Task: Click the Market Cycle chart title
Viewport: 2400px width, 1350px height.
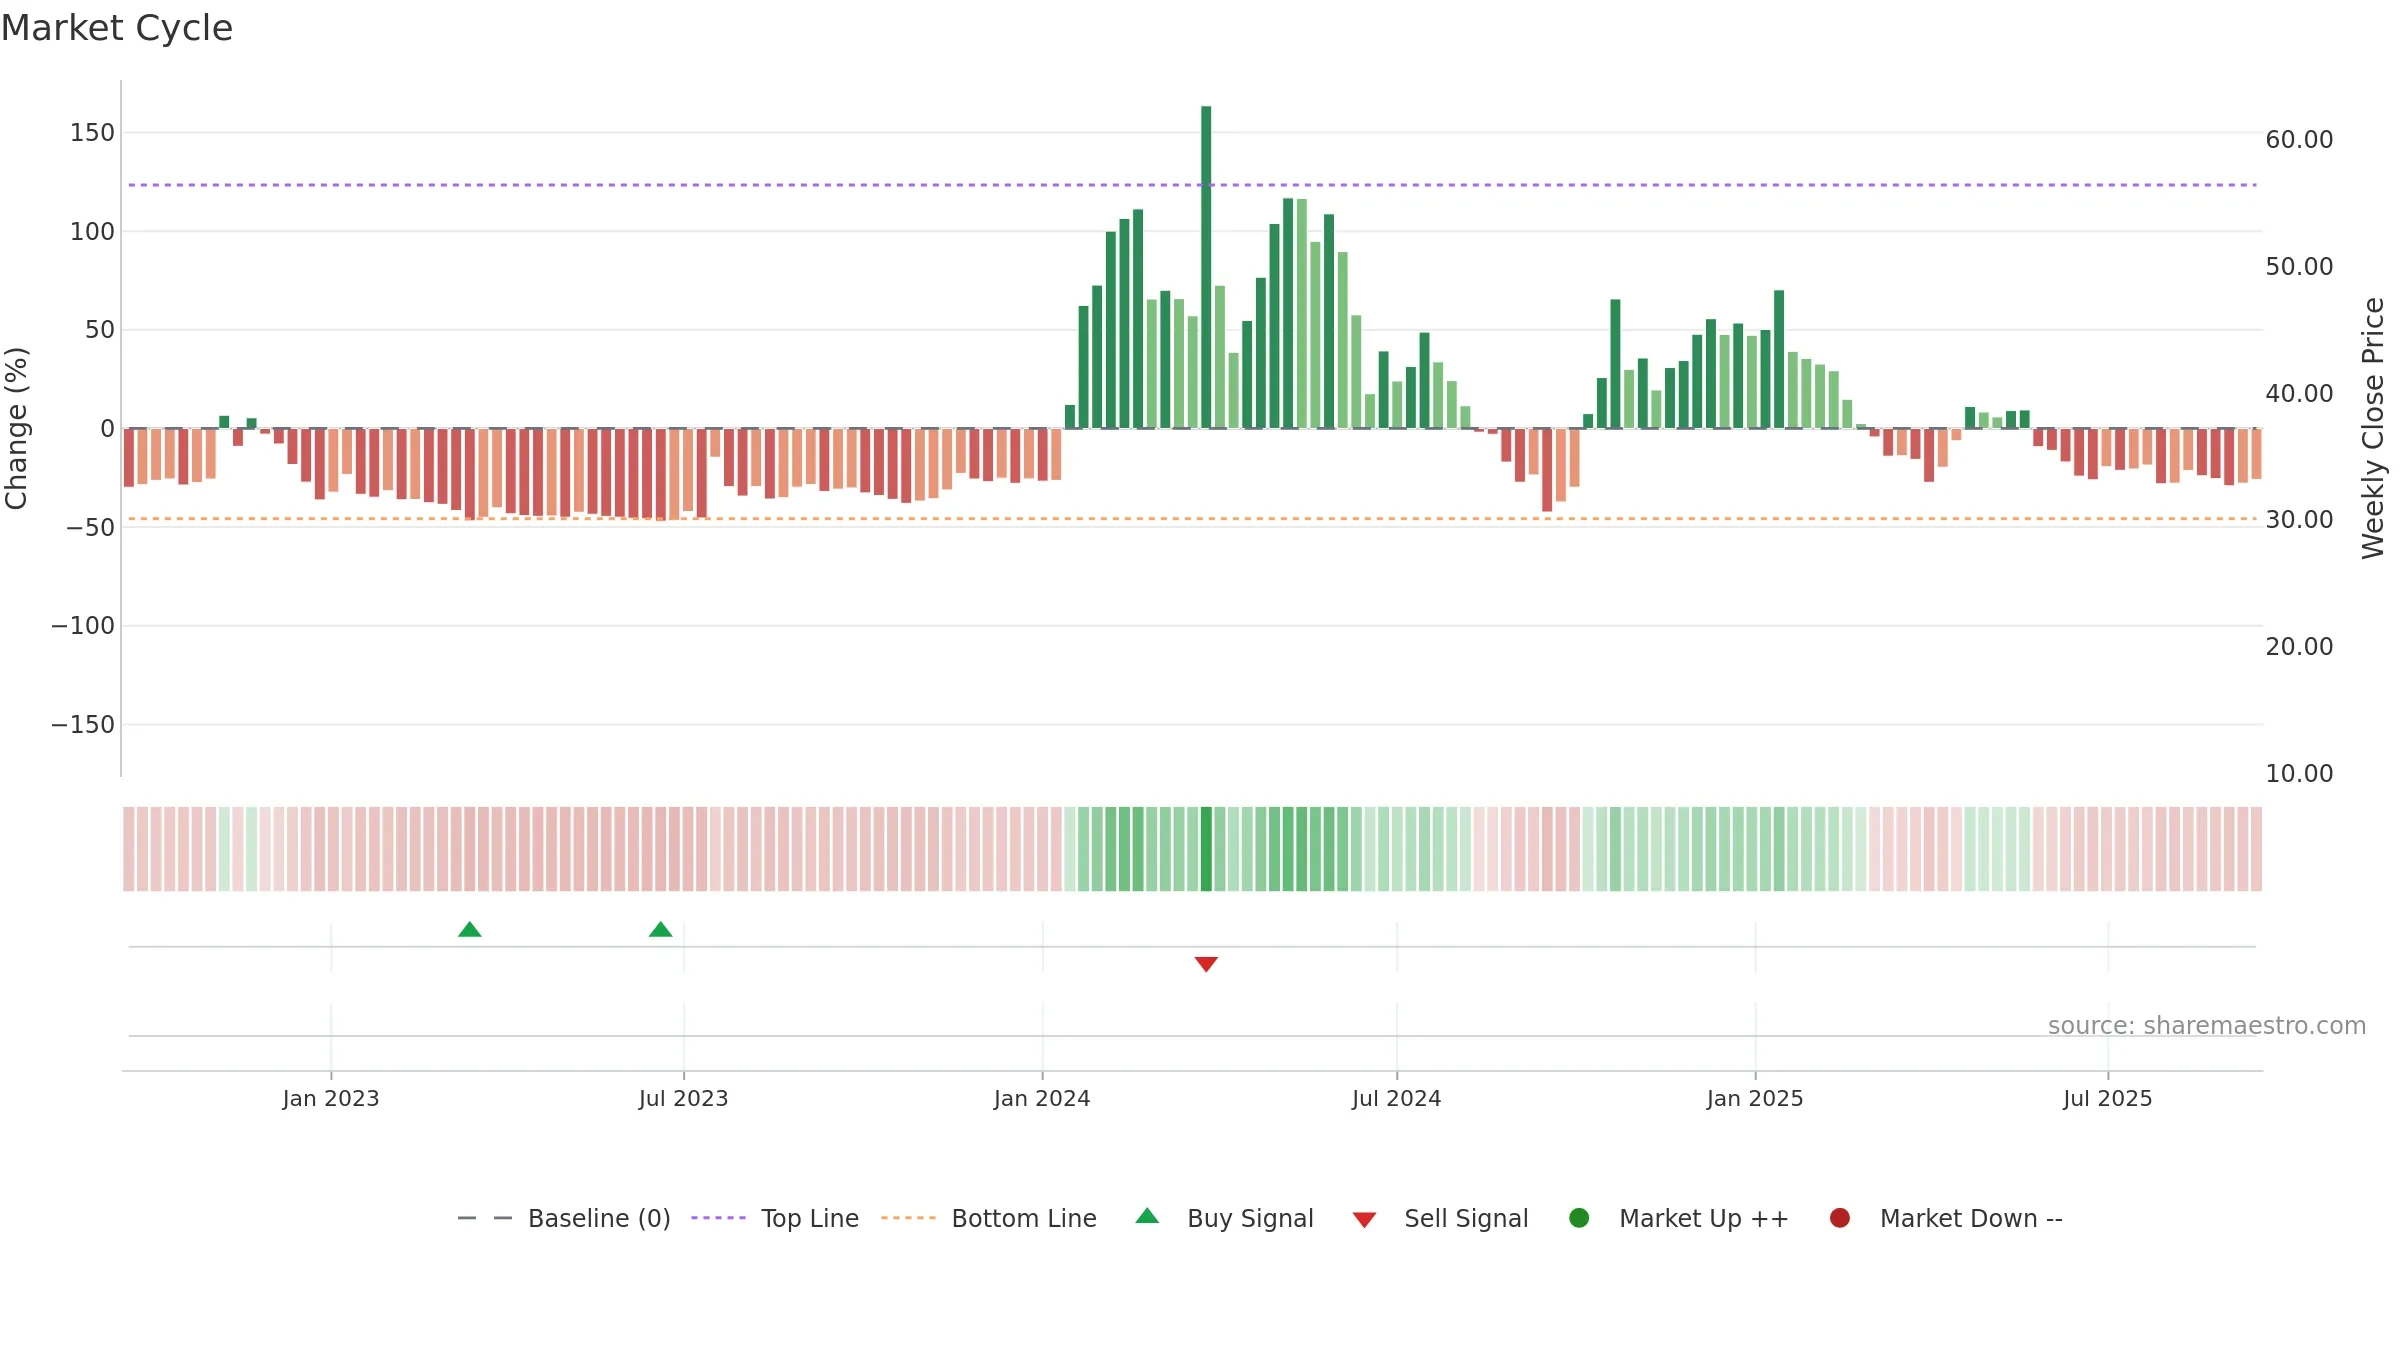Action: coord(117,28)
